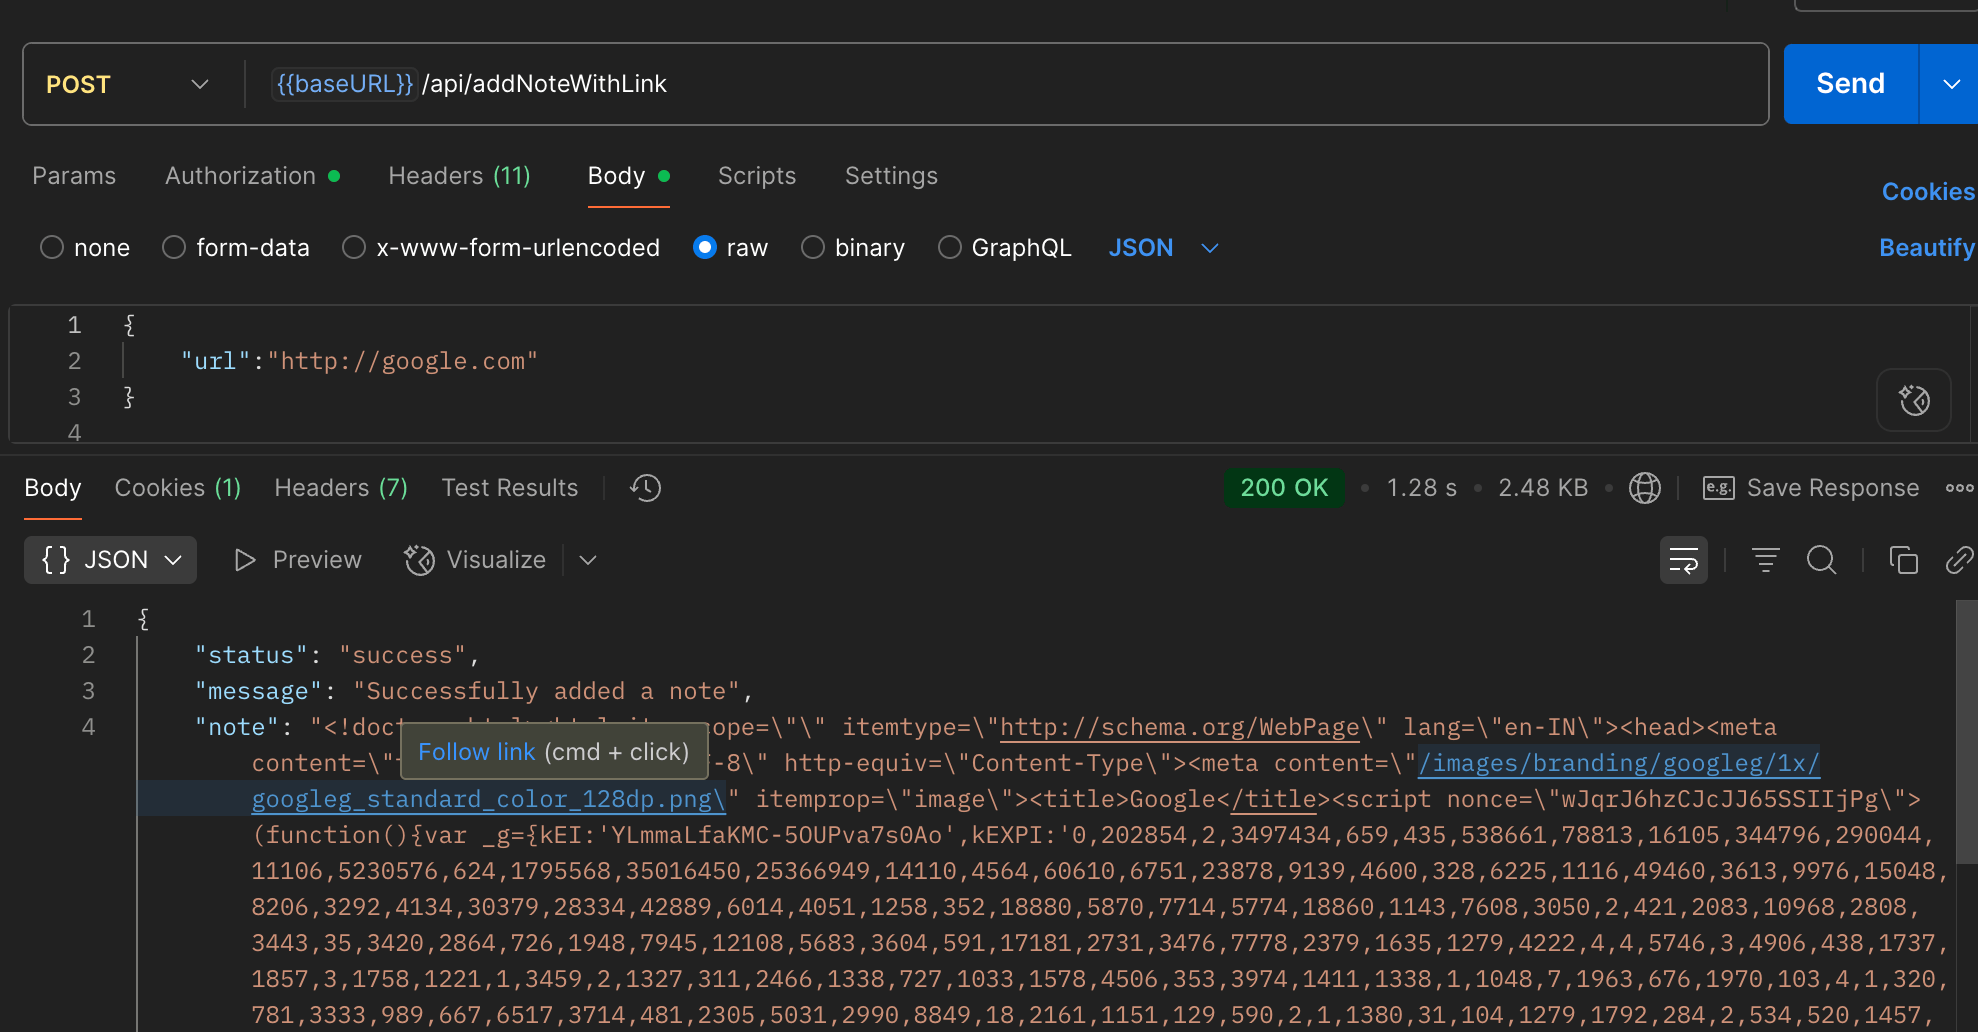Expand the Visualize dropdown chevron
The image size is (1978, 1032).
[588, 560]
